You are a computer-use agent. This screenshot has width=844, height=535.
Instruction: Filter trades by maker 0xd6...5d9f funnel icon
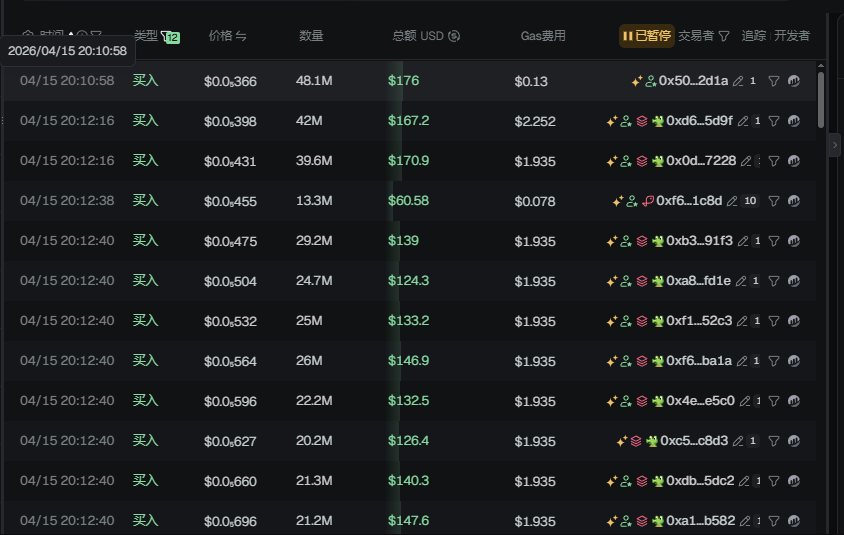pyautogui.click(x=773, y=121)
